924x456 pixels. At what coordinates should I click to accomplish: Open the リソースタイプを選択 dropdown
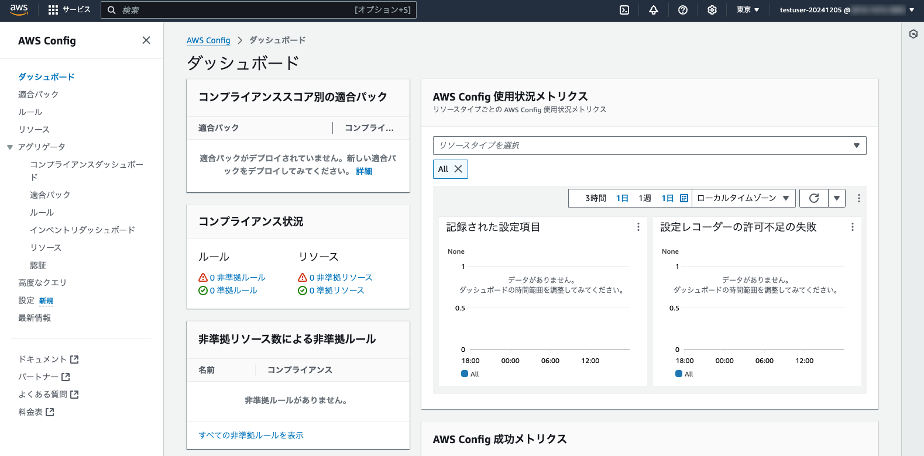(649, 146)
